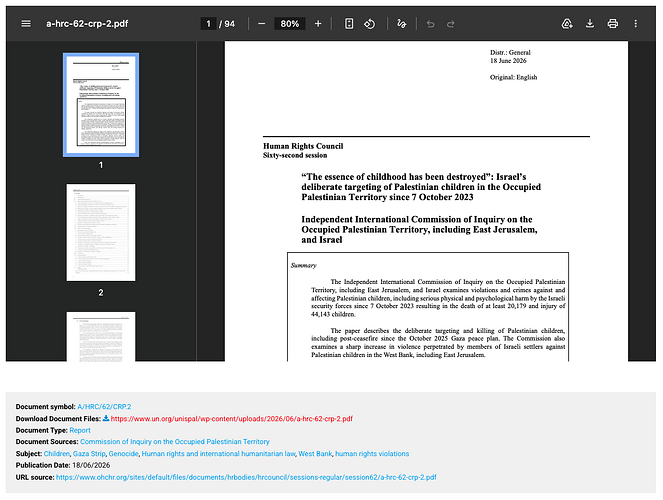Select the draw annotation tool
The width and height of the screenshot is (663, 500).
pyautogui.click(x=401, y=24)
